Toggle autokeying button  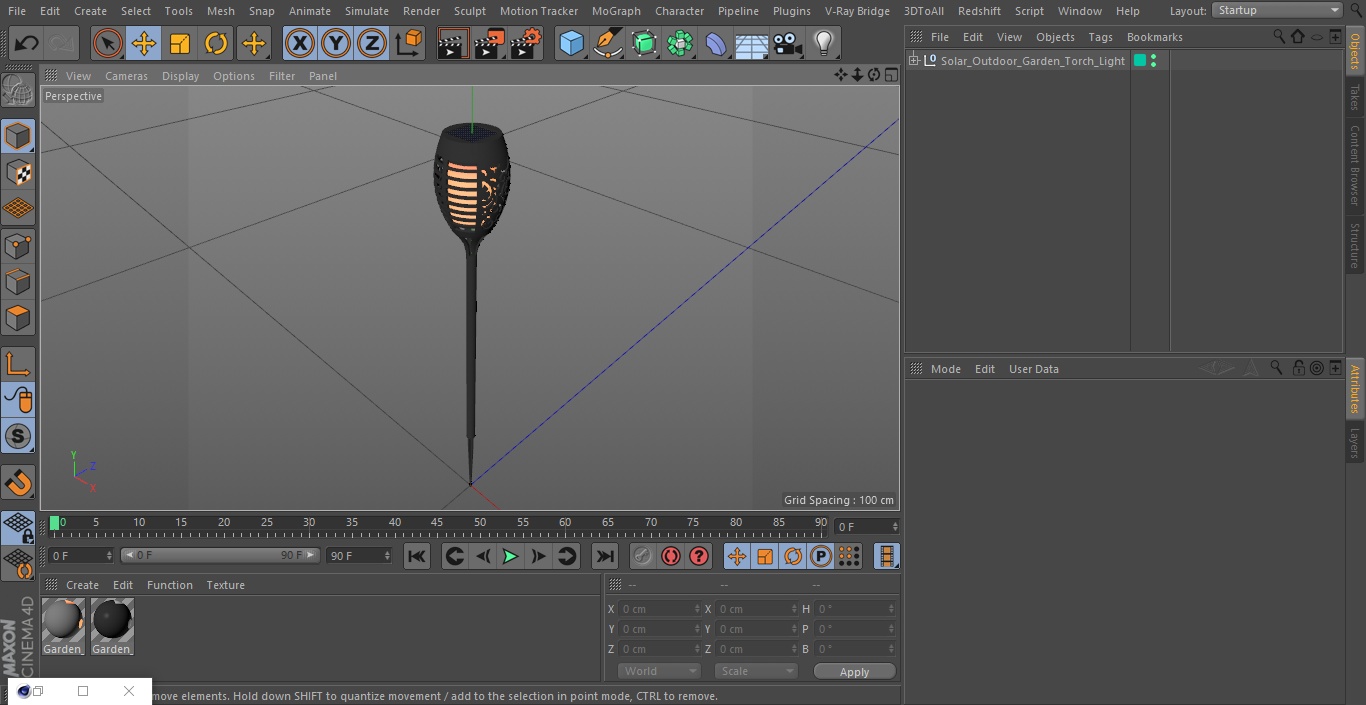tap(671, 556)
